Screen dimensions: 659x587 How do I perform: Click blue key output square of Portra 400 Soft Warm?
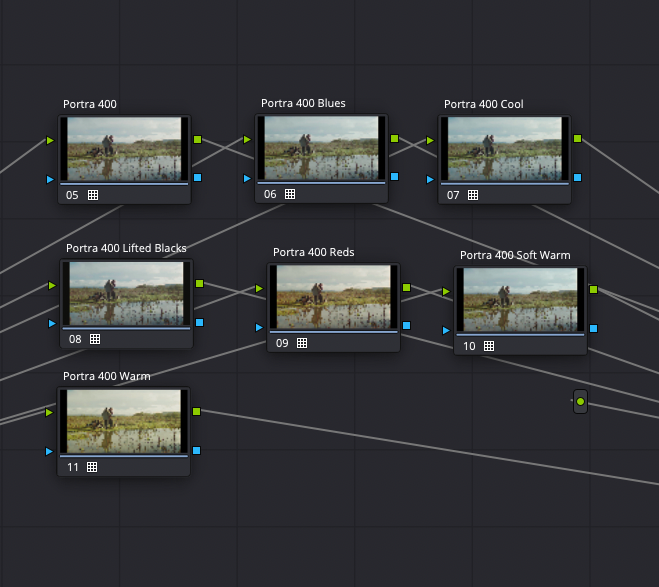coord(593,328)
